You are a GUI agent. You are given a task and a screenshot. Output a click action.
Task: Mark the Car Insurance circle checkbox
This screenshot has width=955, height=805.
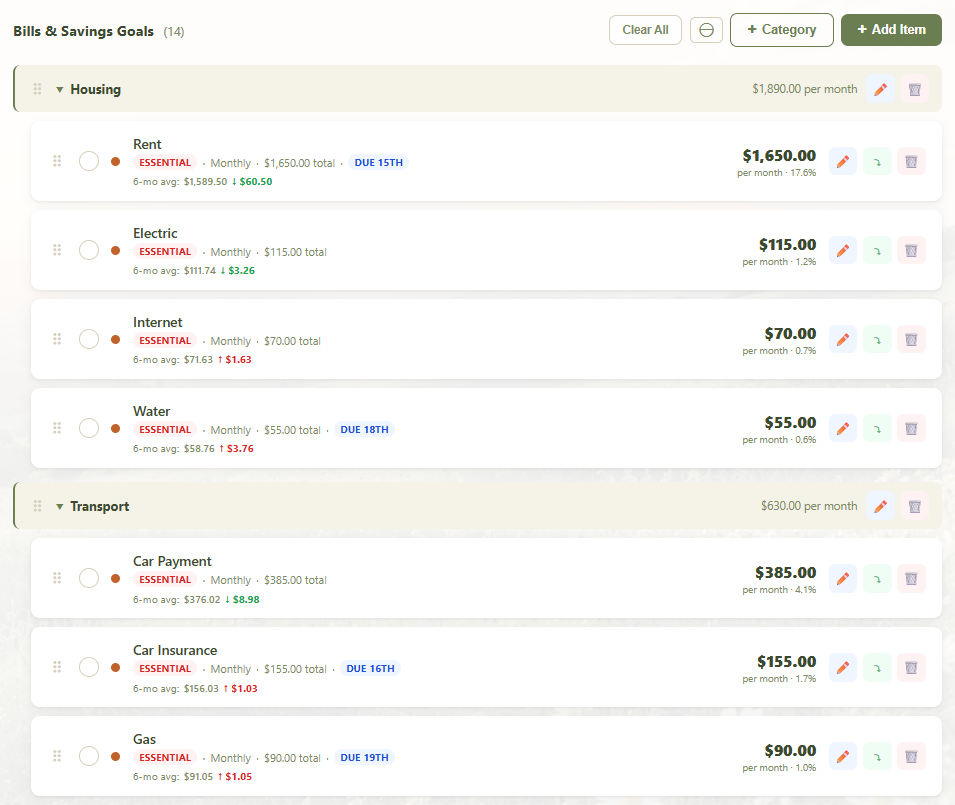[89, 667]
